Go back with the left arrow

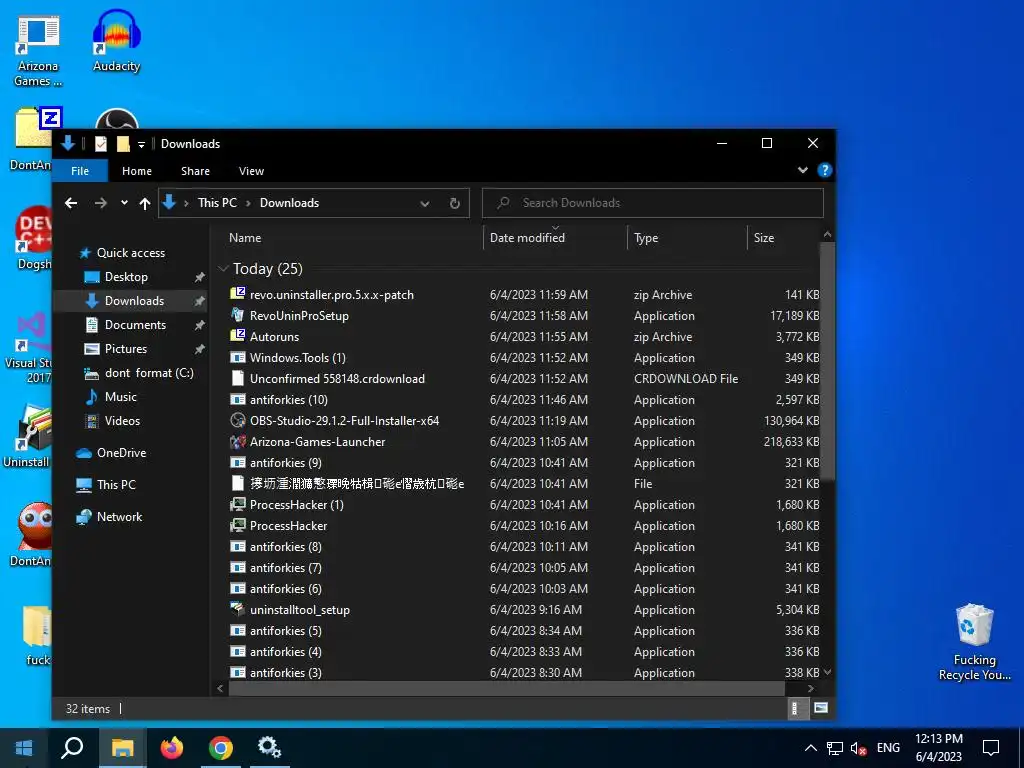pos(71,203)
